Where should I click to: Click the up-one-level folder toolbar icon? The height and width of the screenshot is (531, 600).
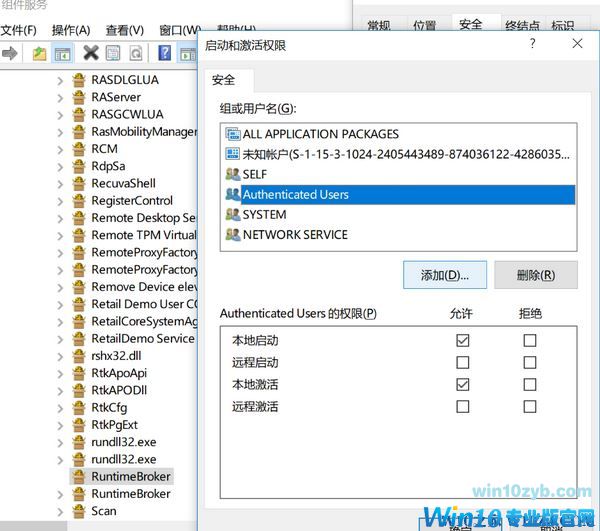tap(39, 54)
